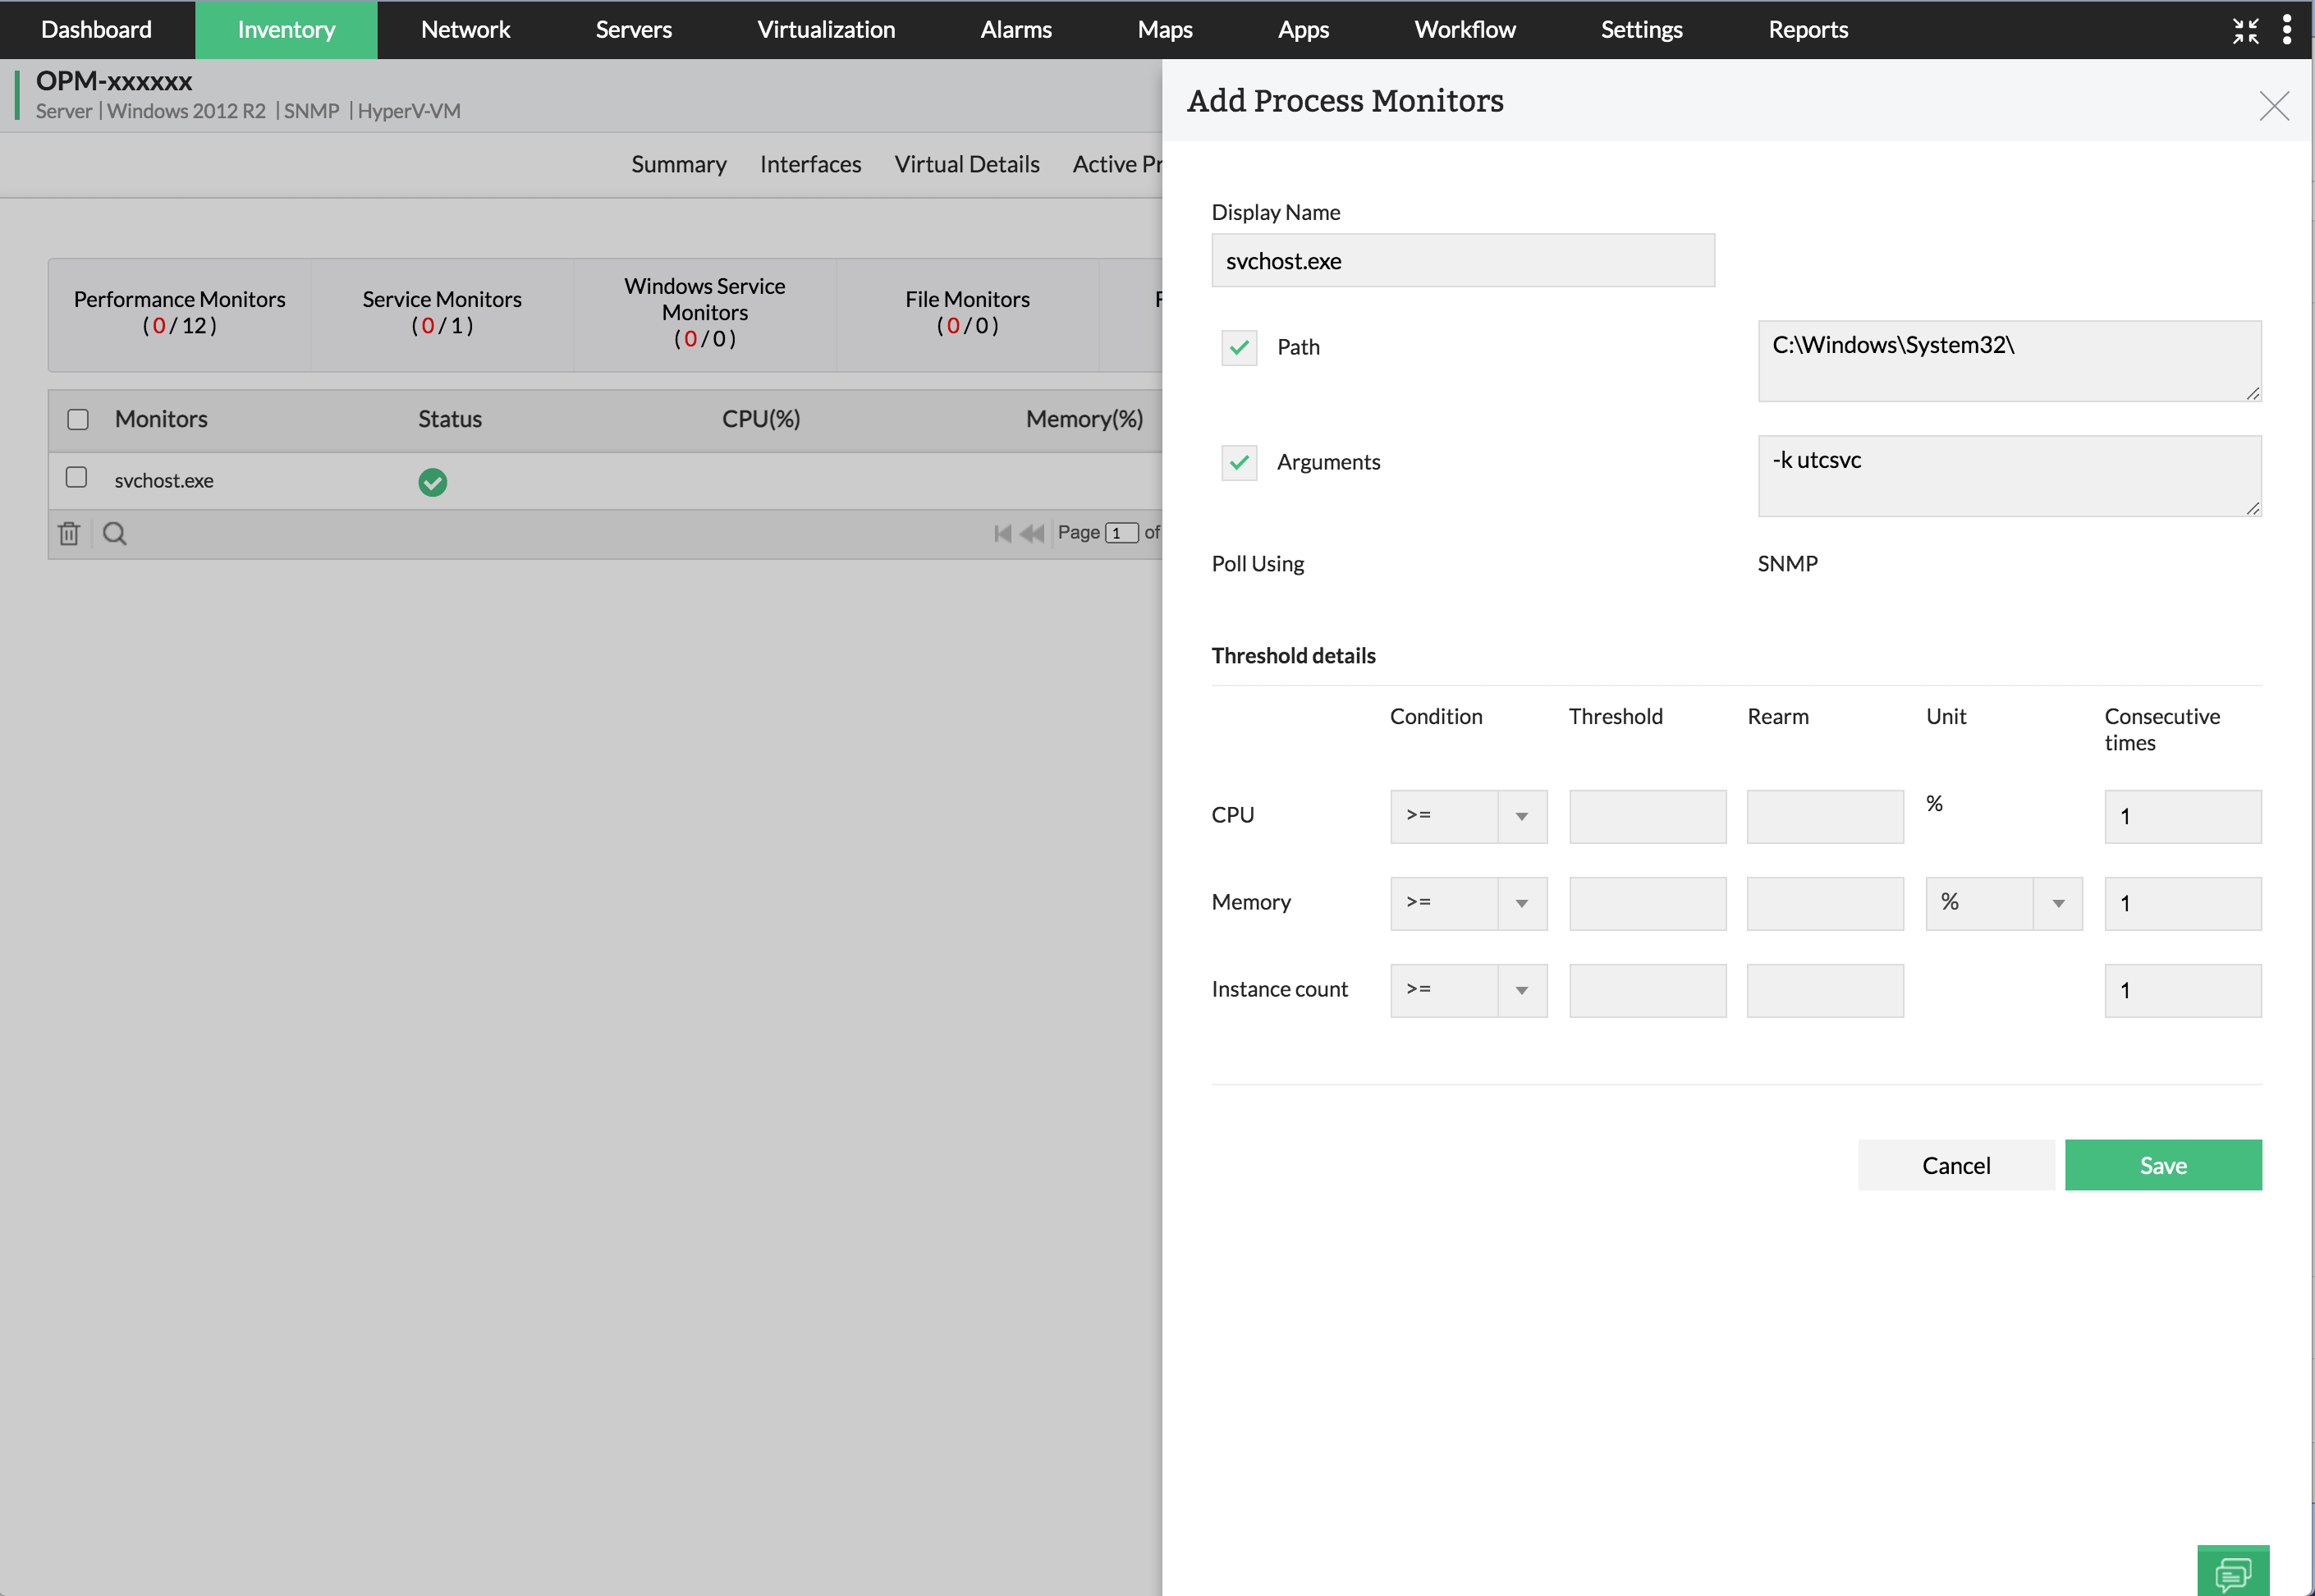Click the overflow menu icon top right corner
This screenshot has width=2315, height=1596.
click(2287, 28)
